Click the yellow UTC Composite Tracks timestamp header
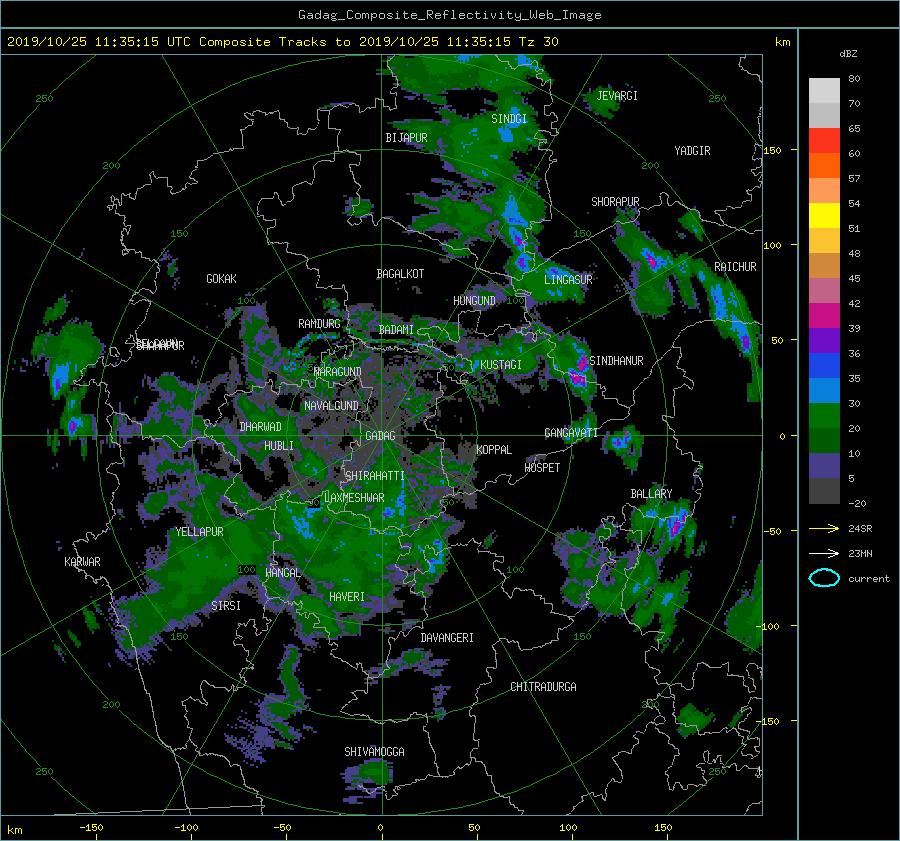Screen dimensions: 900x841 (282, 42)
